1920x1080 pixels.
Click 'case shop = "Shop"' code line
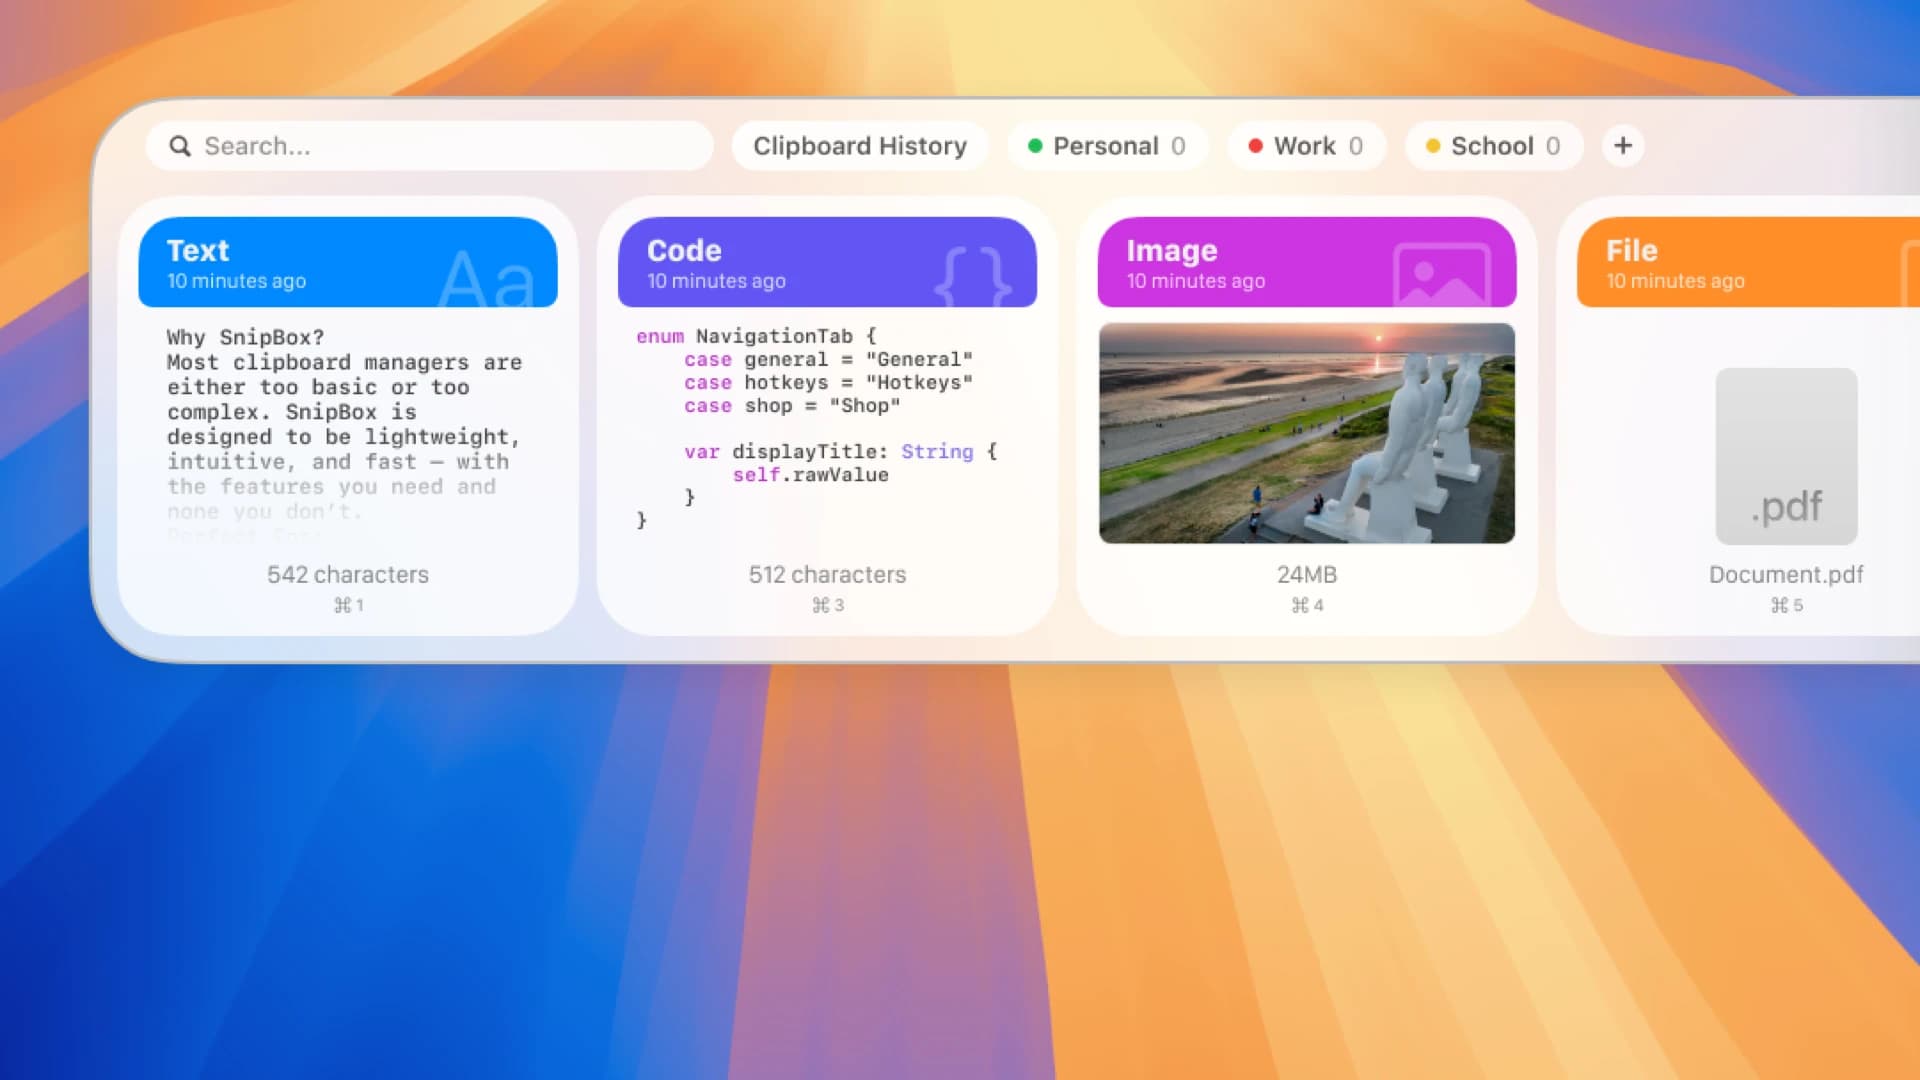click(x=792, y=406)
